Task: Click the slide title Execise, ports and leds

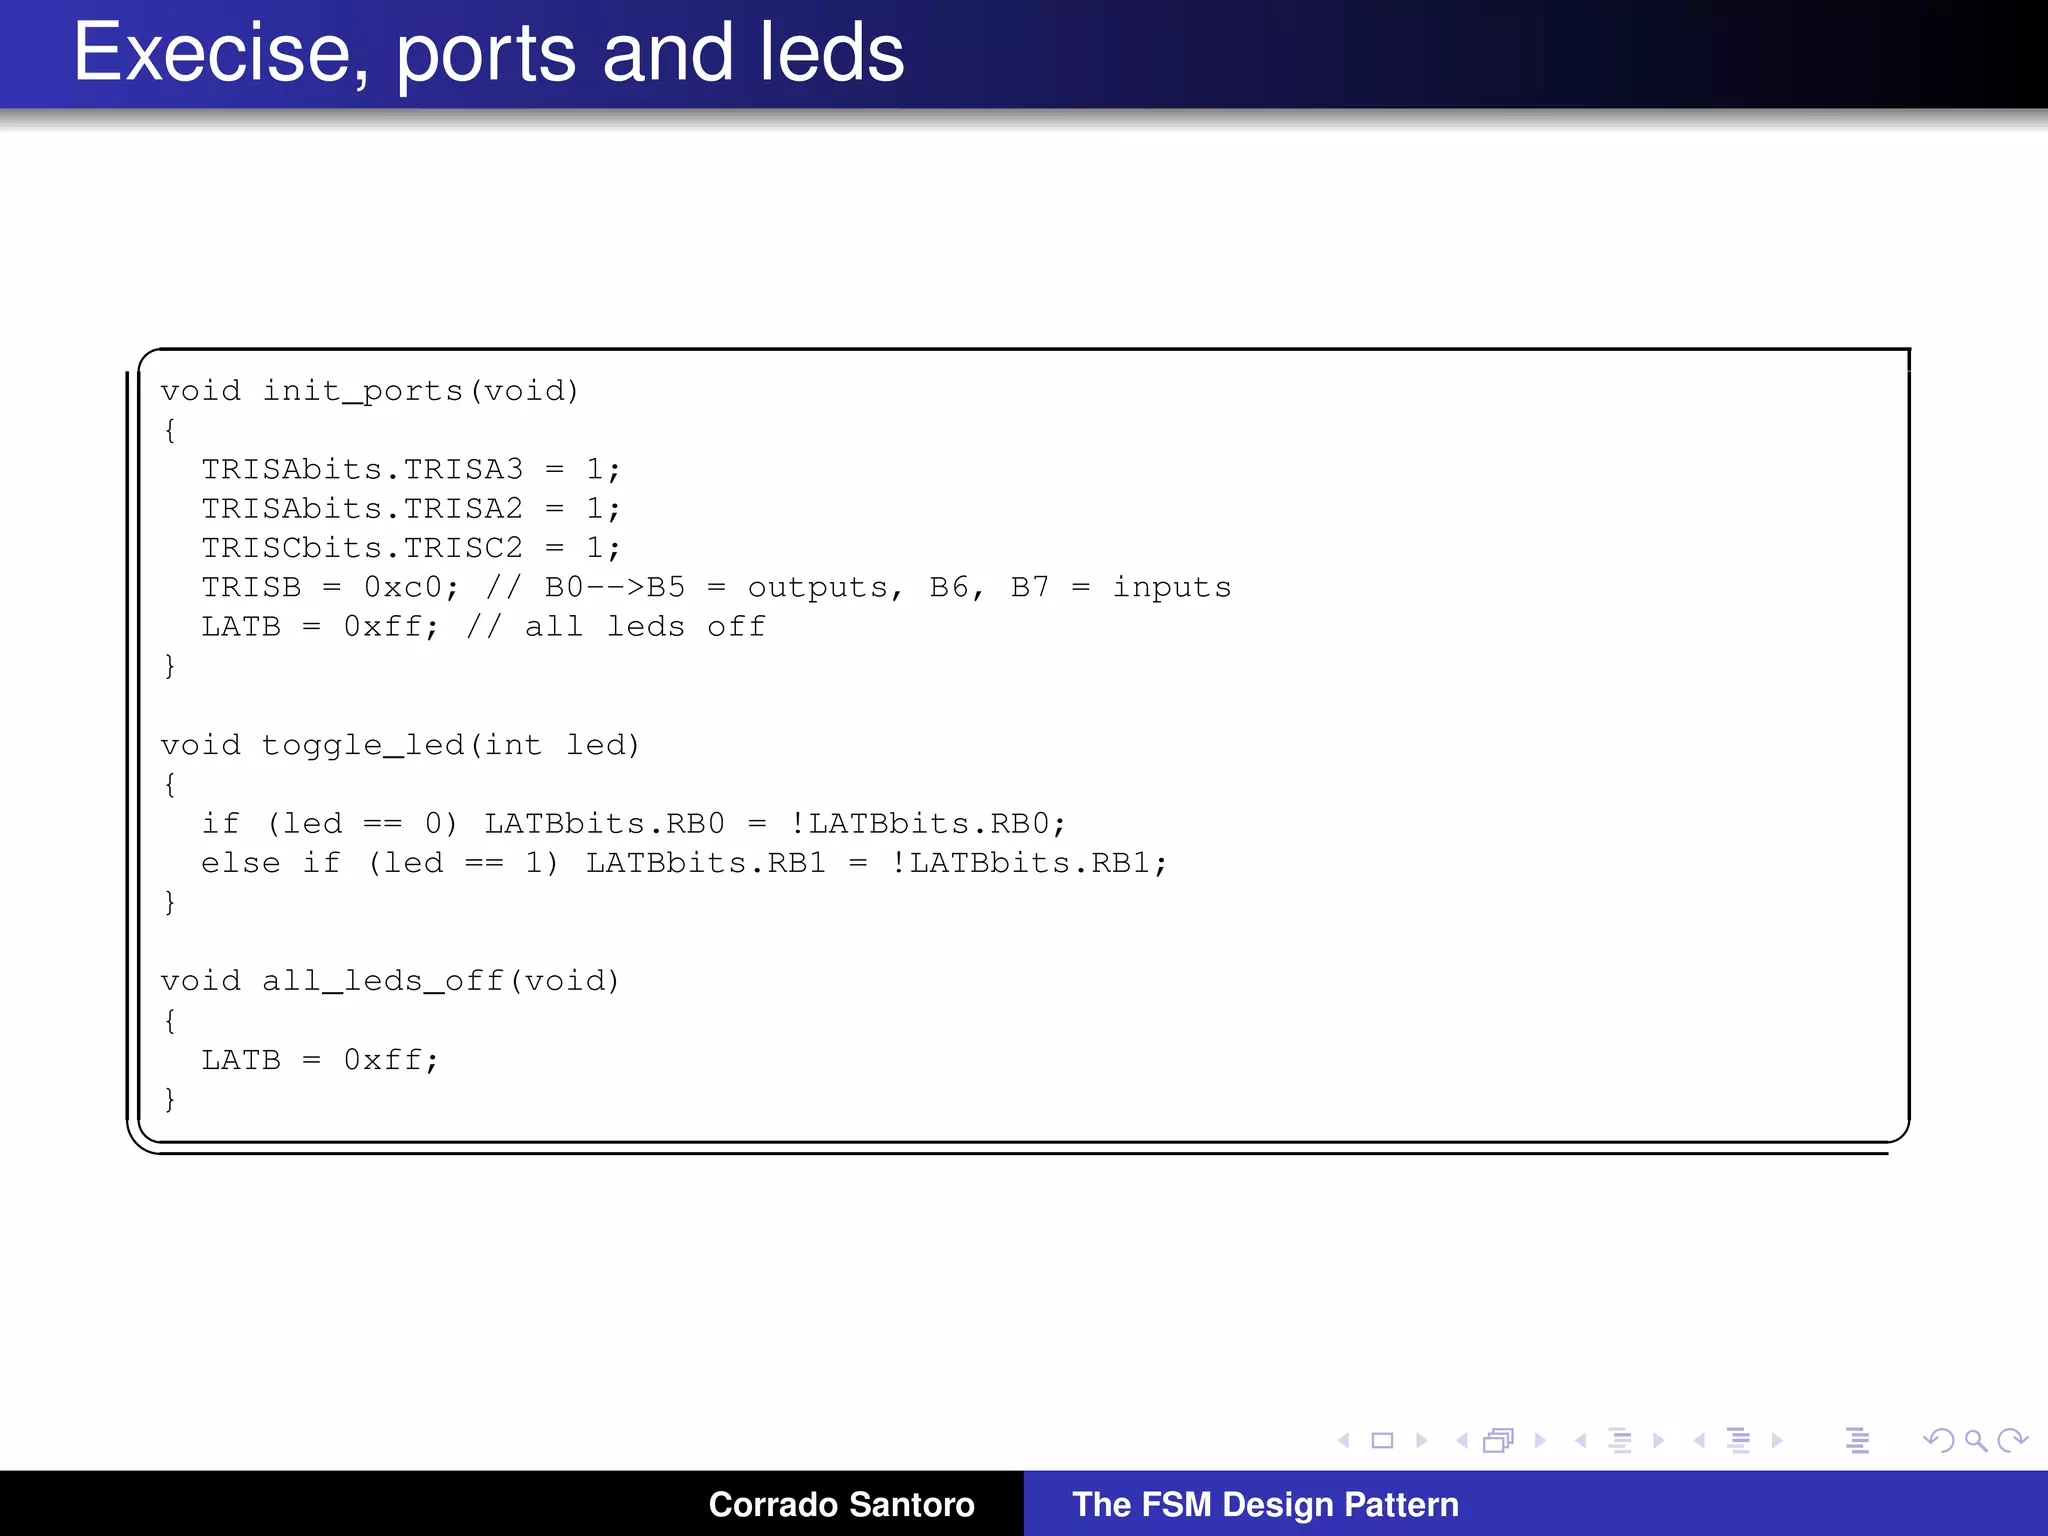Action: point(489,53)
